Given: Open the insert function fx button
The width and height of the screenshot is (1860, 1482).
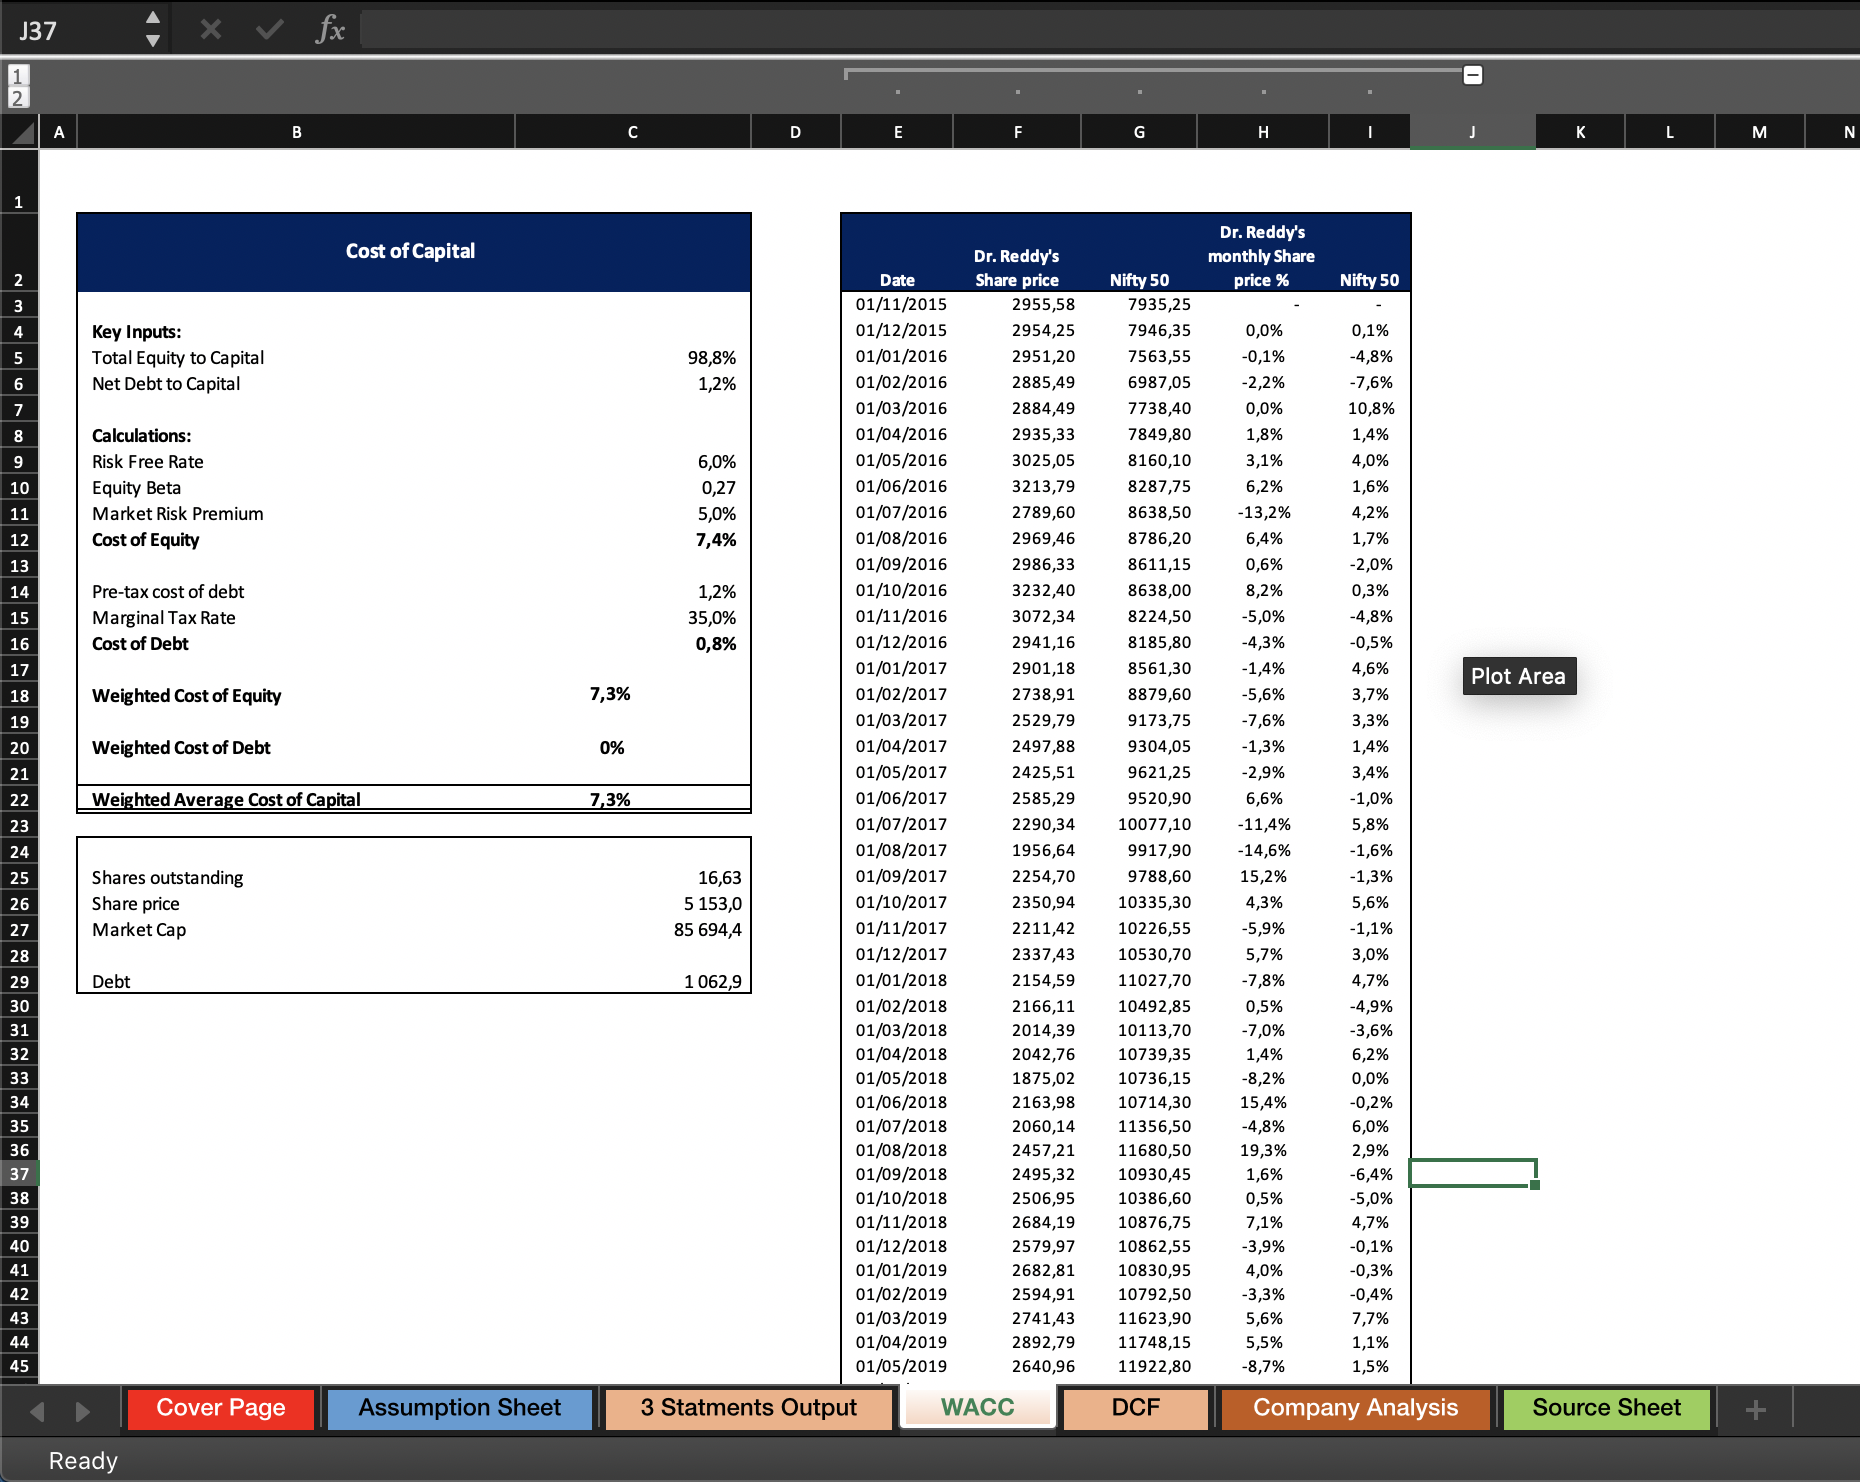Looking at the screenshot, I should pos(330,30).
